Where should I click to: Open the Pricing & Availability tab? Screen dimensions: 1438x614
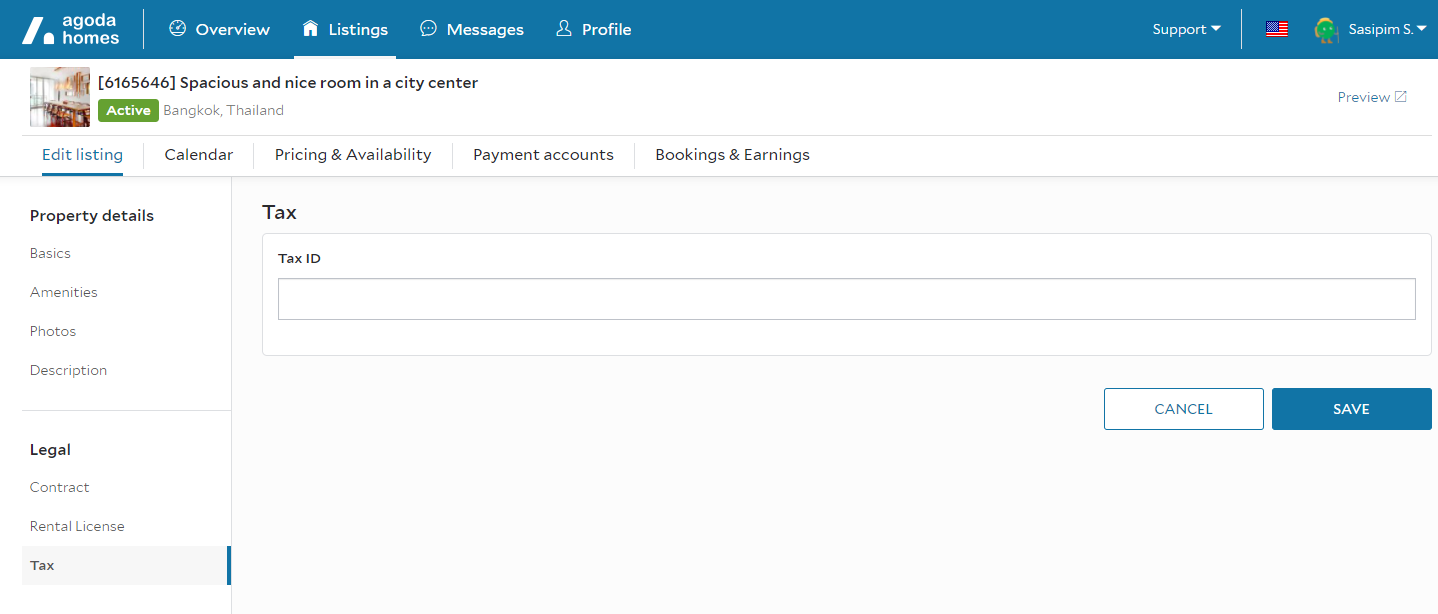click(x=353, y=155)
